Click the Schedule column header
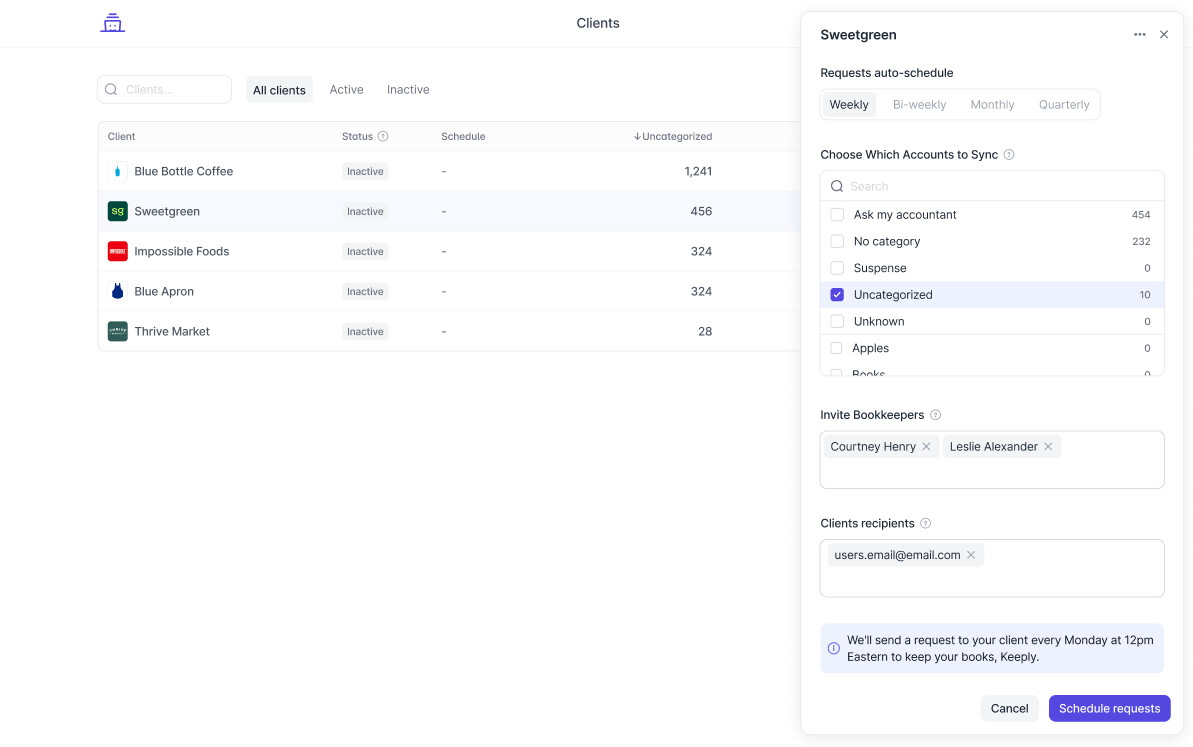Screen dimensions: 1193x747 463,136
